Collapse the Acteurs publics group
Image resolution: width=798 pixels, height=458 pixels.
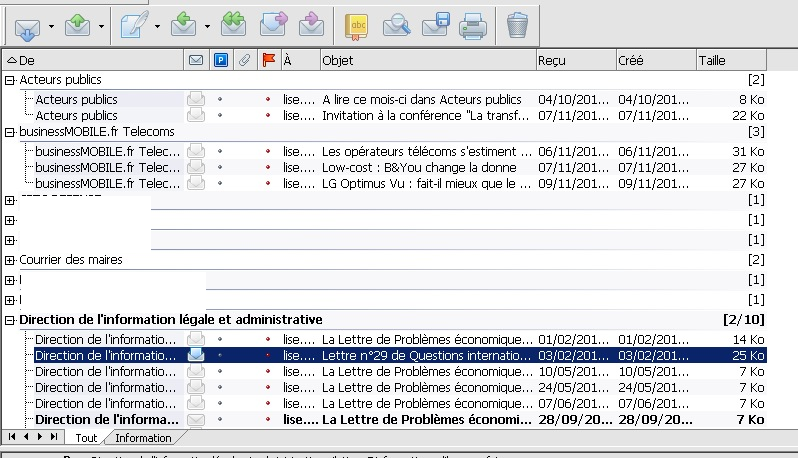click(x=10, y=80)
